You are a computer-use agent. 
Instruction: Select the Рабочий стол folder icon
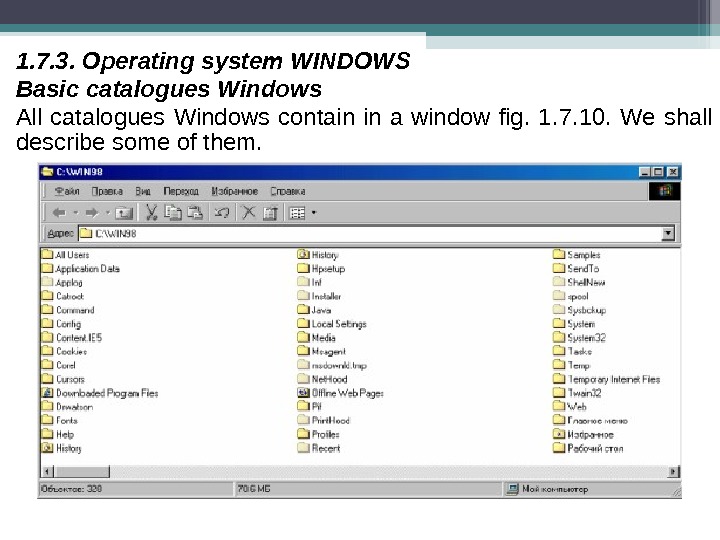pyautogui.click(x=559, y=448)
